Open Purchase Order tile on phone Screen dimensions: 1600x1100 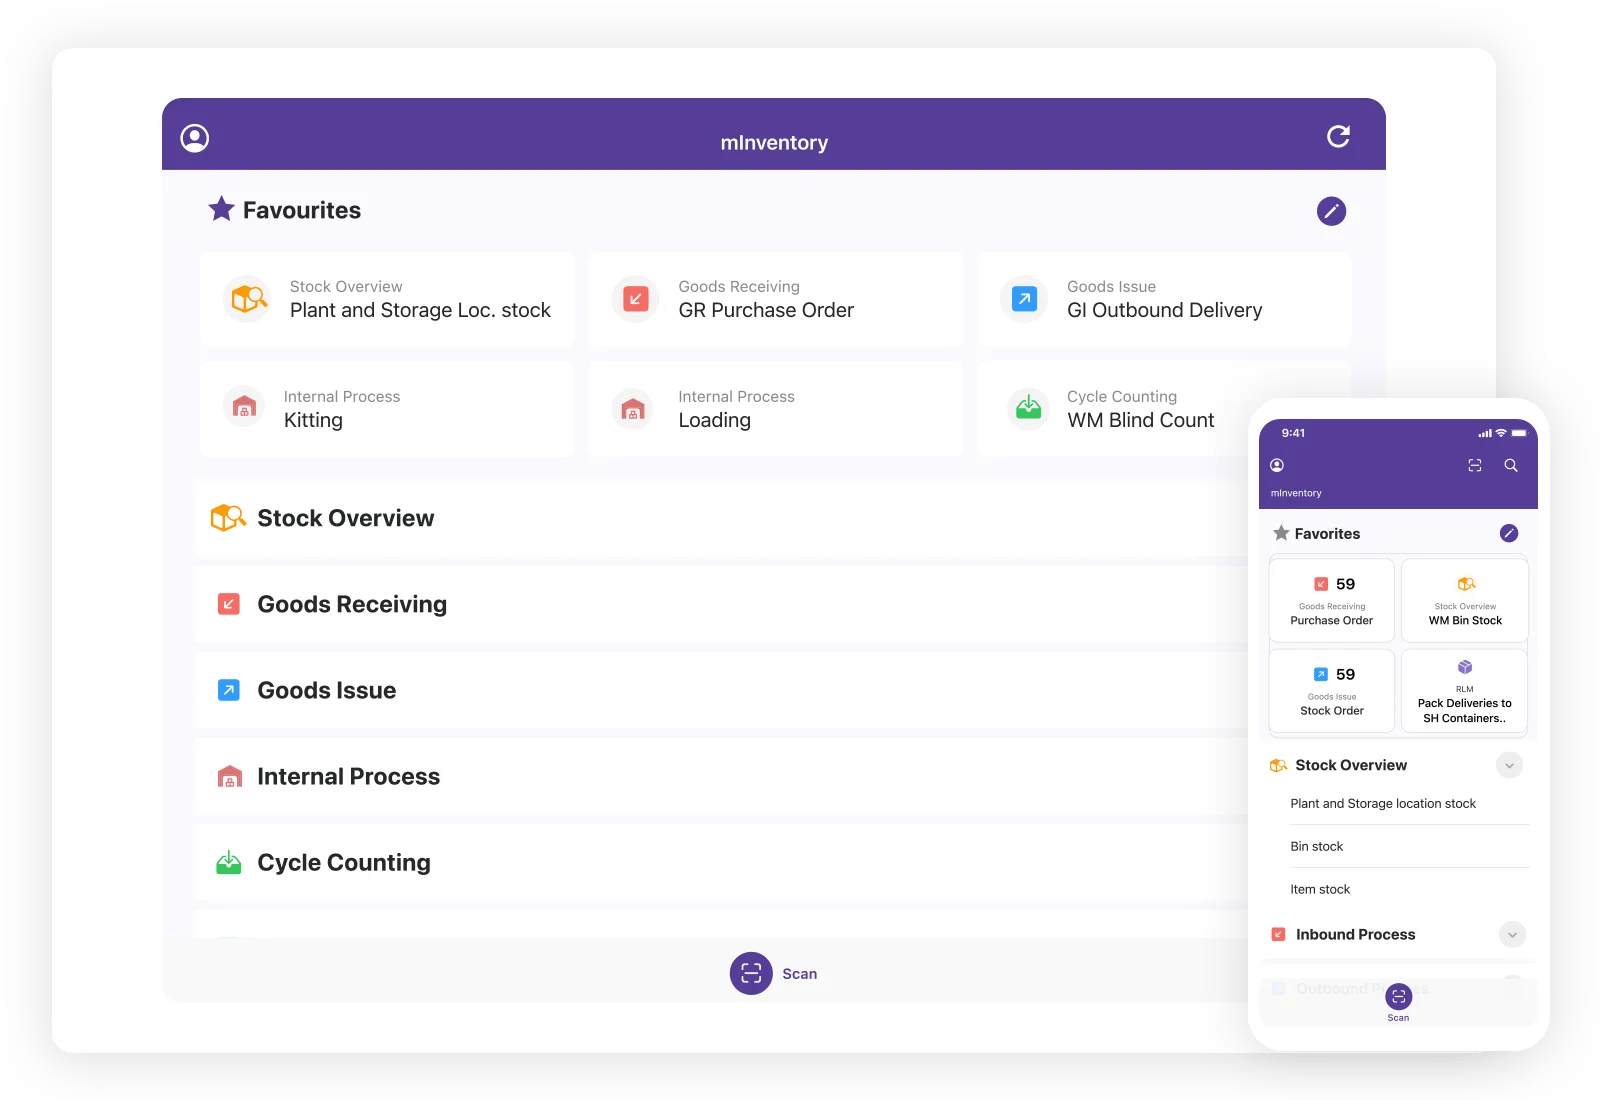coord(1332,600)
